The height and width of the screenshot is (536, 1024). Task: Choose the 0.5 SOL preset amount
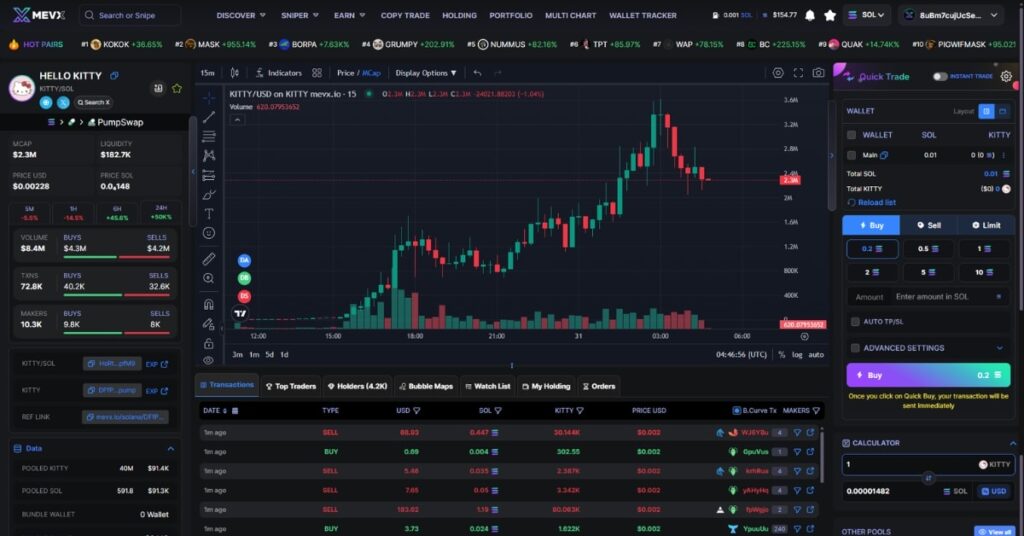point(928,249)
